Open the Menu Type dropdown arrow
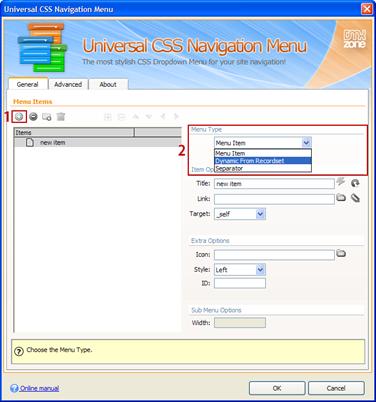376x402 pixels. 306,143
